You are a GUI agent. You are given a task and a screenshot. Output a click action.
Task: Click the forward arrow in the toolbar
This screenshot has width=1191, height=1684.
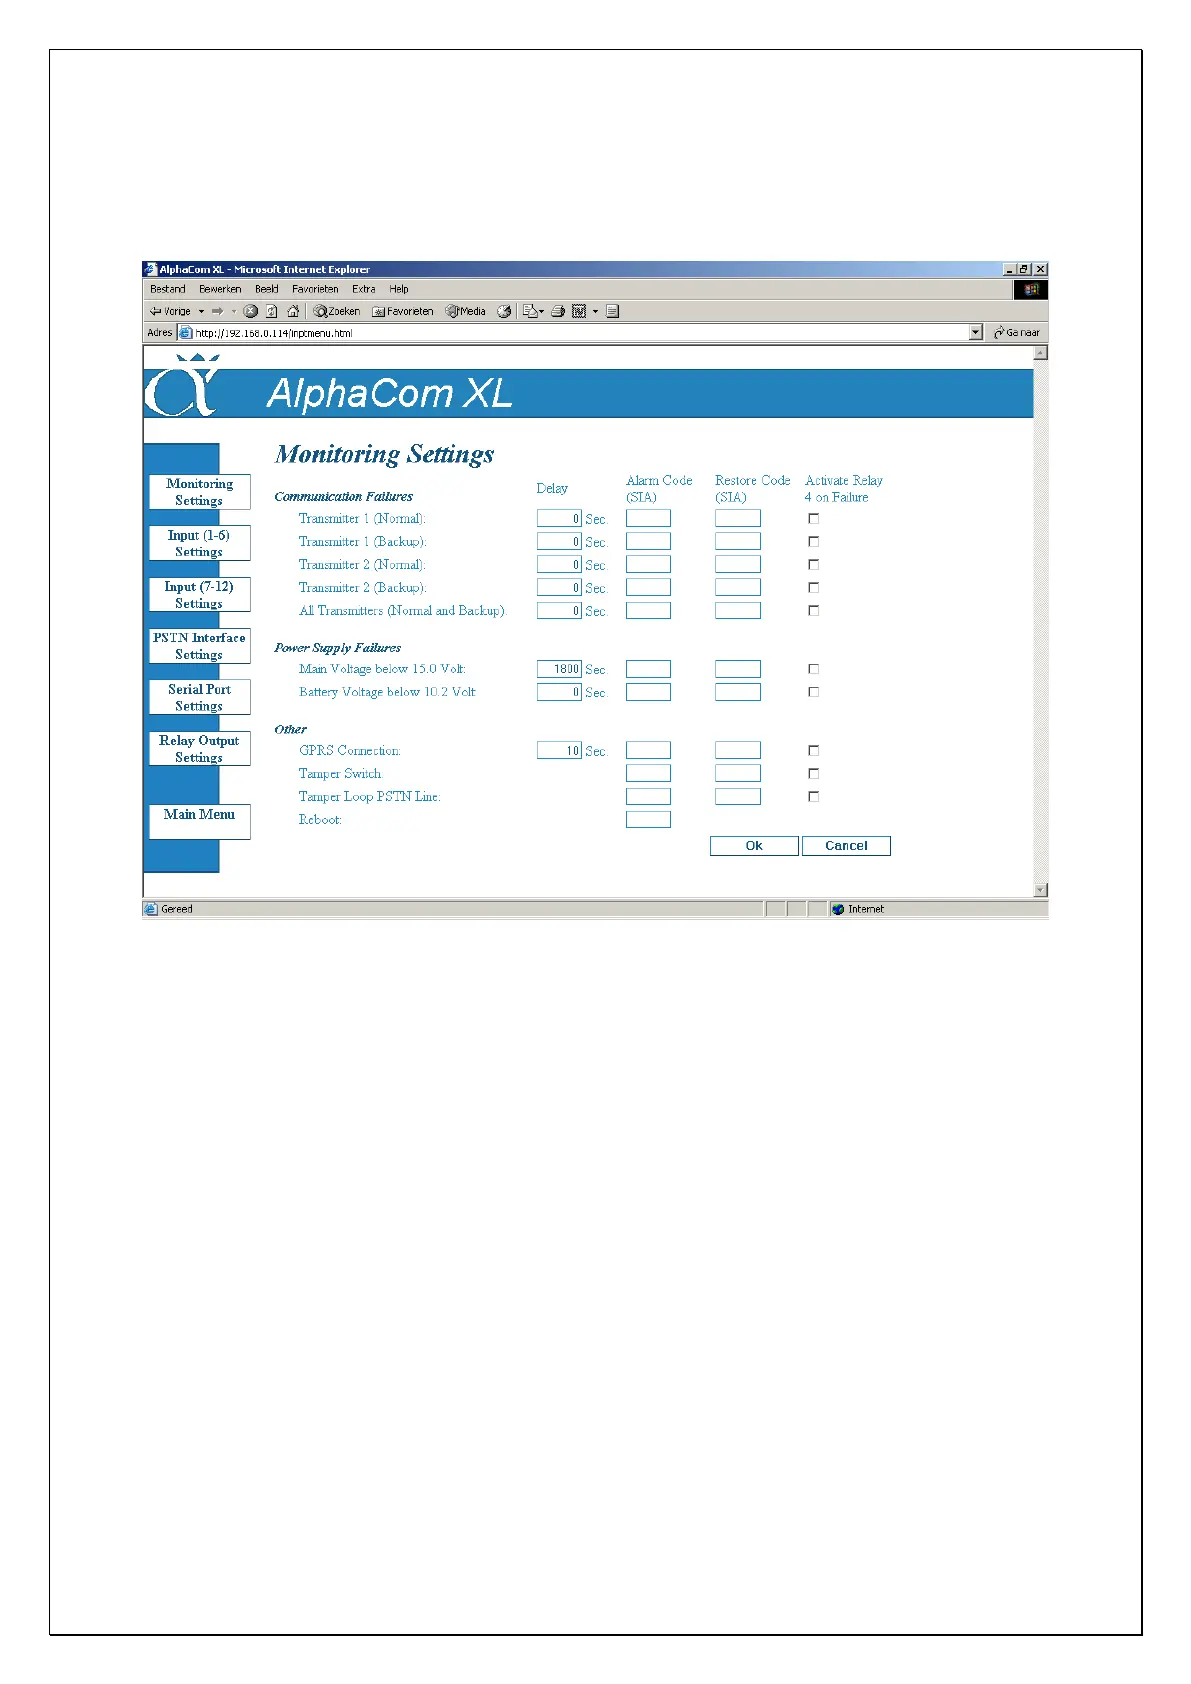tap(217, 311)
